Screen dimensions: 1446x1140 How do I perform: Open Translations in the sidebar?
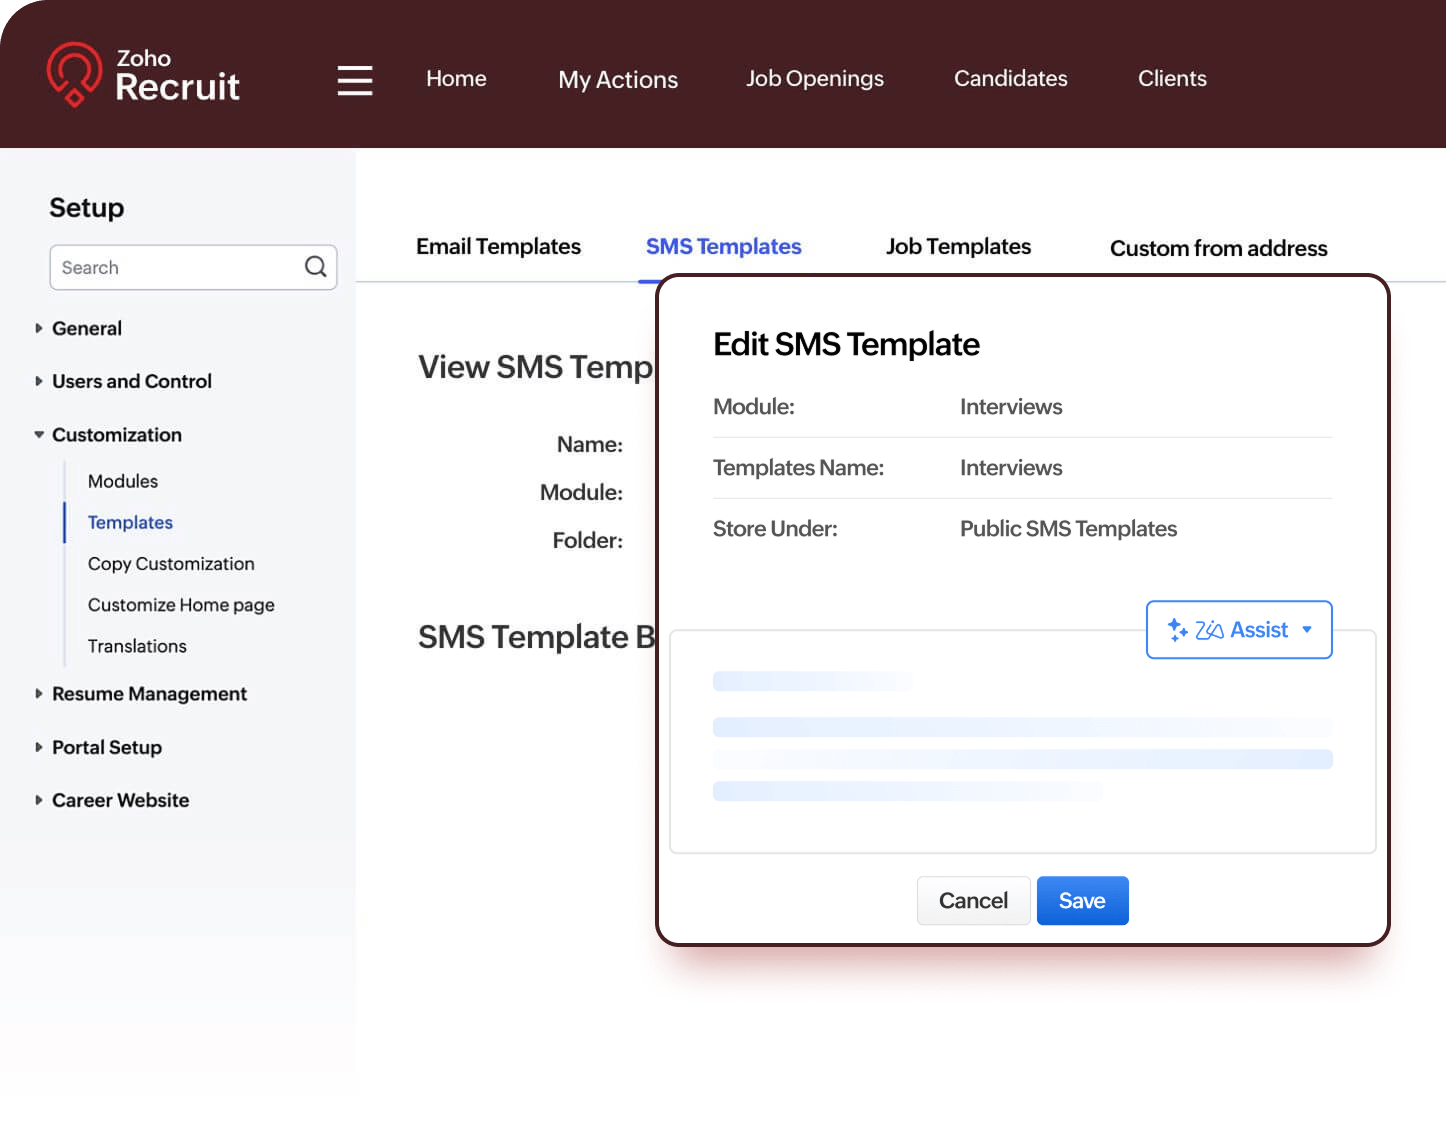point(137,646)
